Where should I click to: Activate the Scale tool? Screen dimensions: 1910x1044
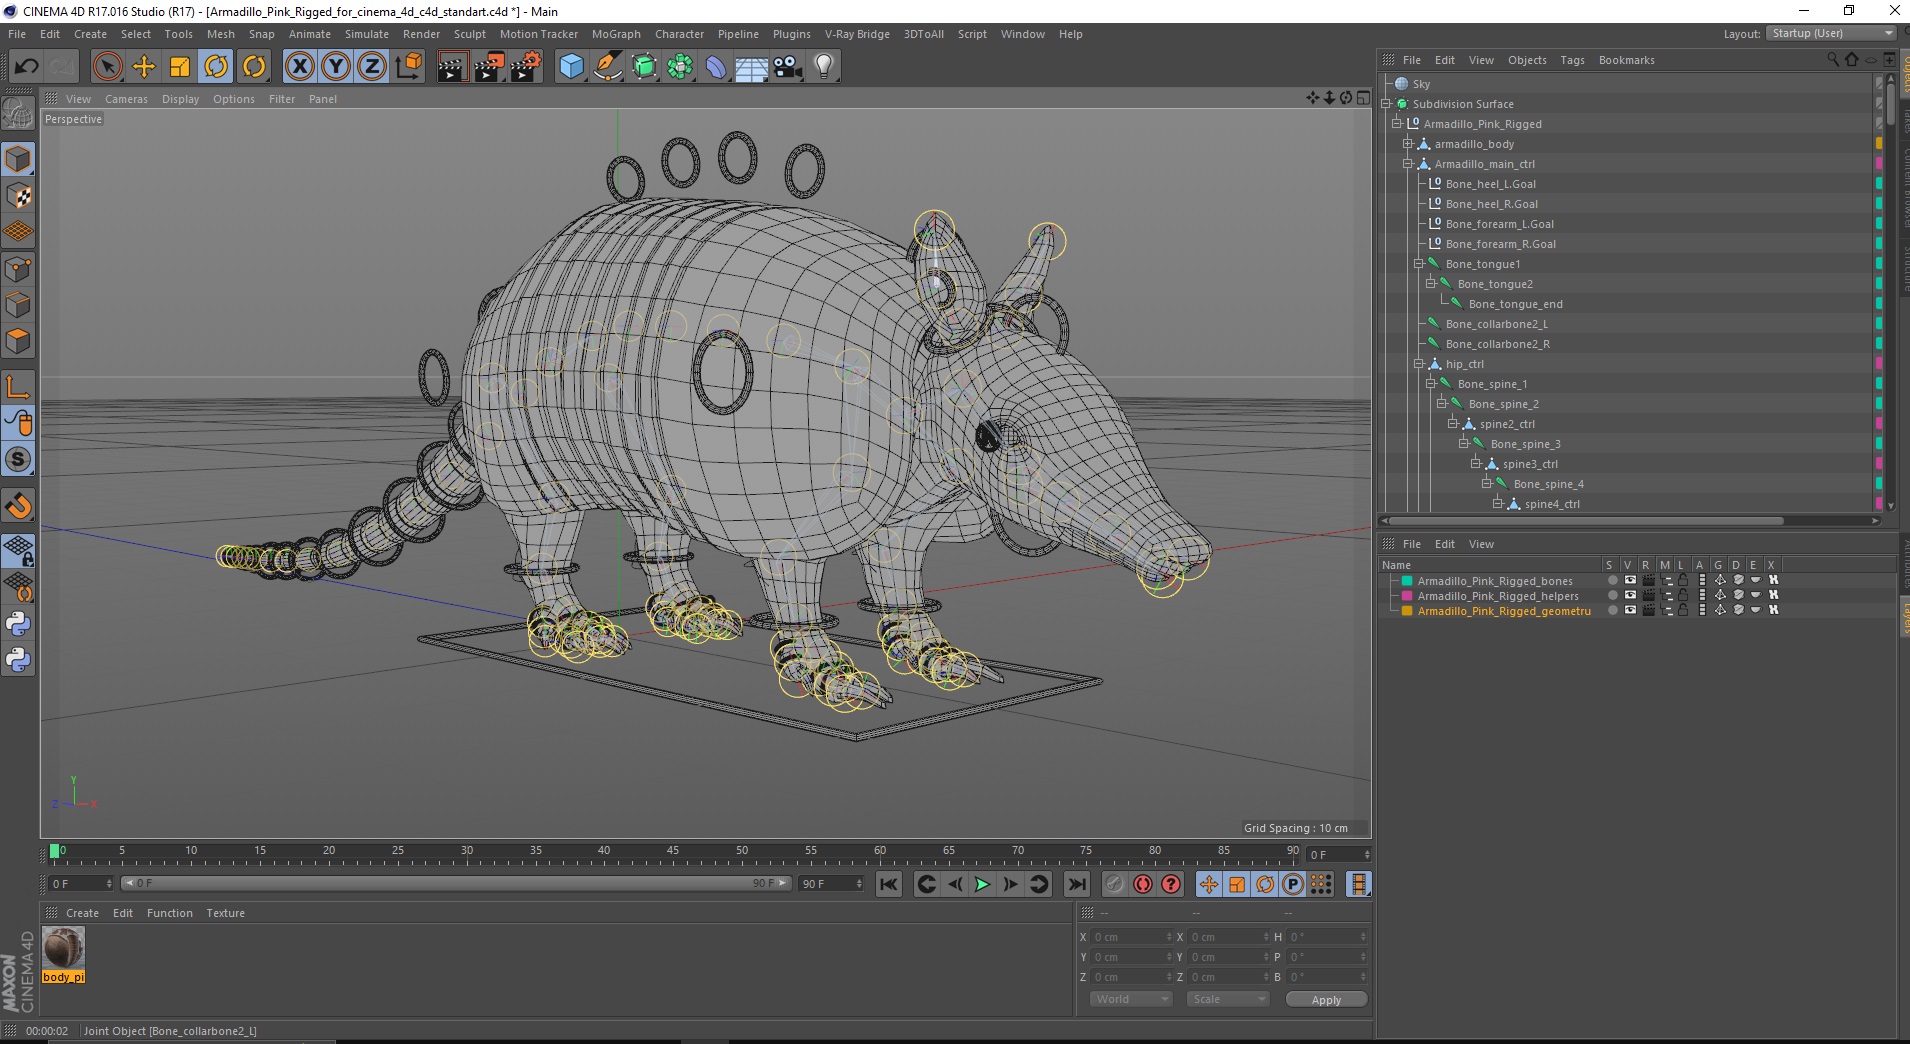point(180,67)
